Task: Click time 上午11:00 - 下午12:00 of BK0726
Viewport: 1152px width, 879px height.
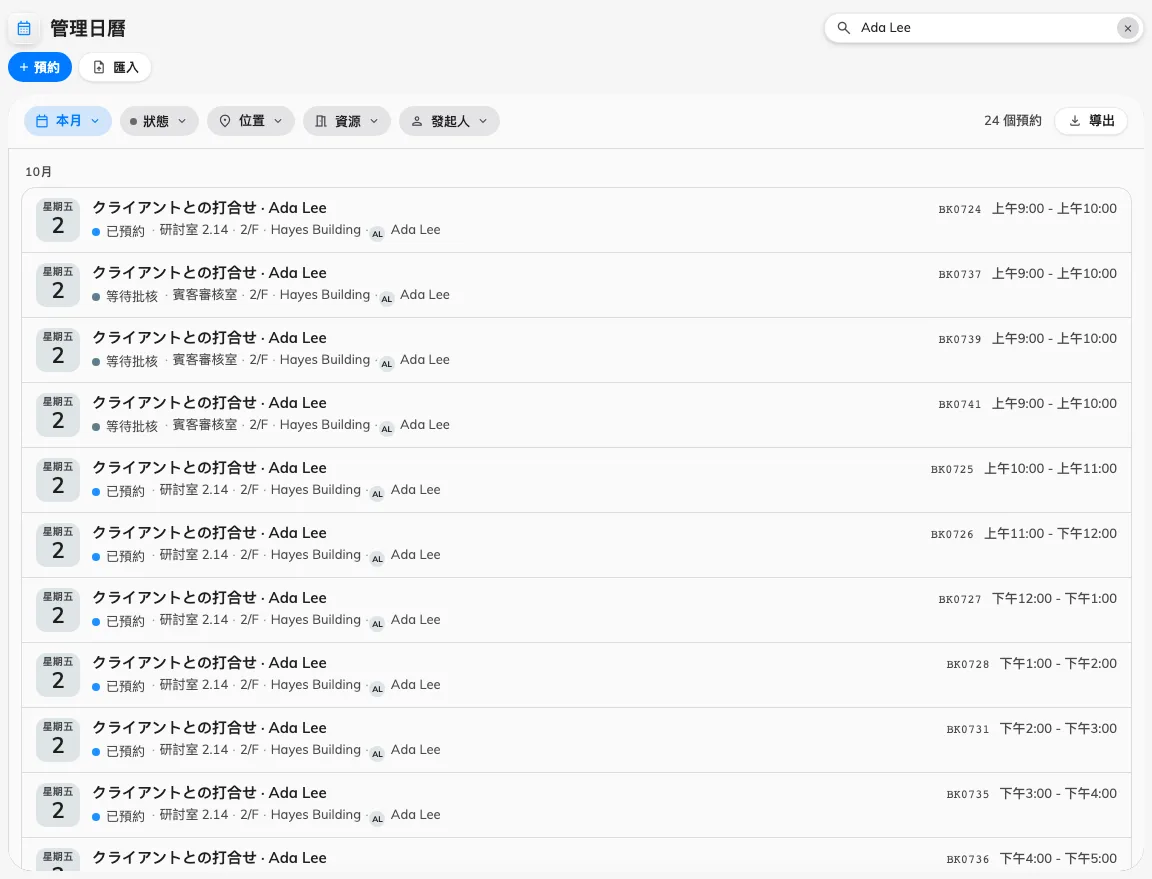Action: tap(1051, 534)
